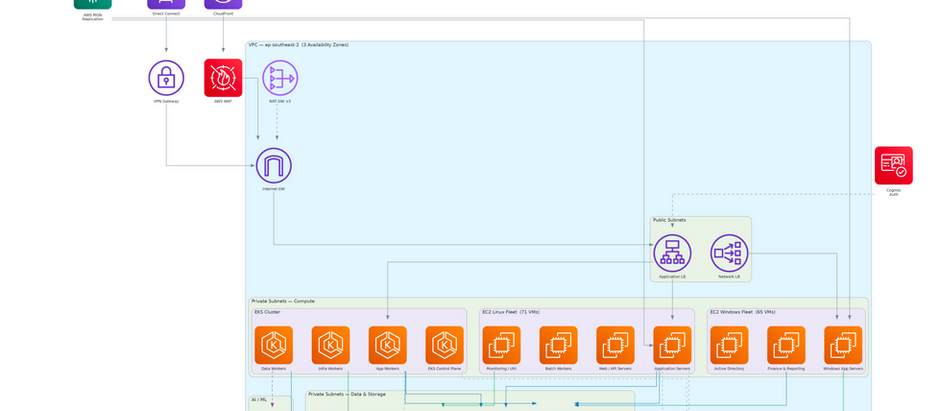Select the NAT GW ×5 icon
This screenshot has height=411, width=940.
(x=280, y=78)
